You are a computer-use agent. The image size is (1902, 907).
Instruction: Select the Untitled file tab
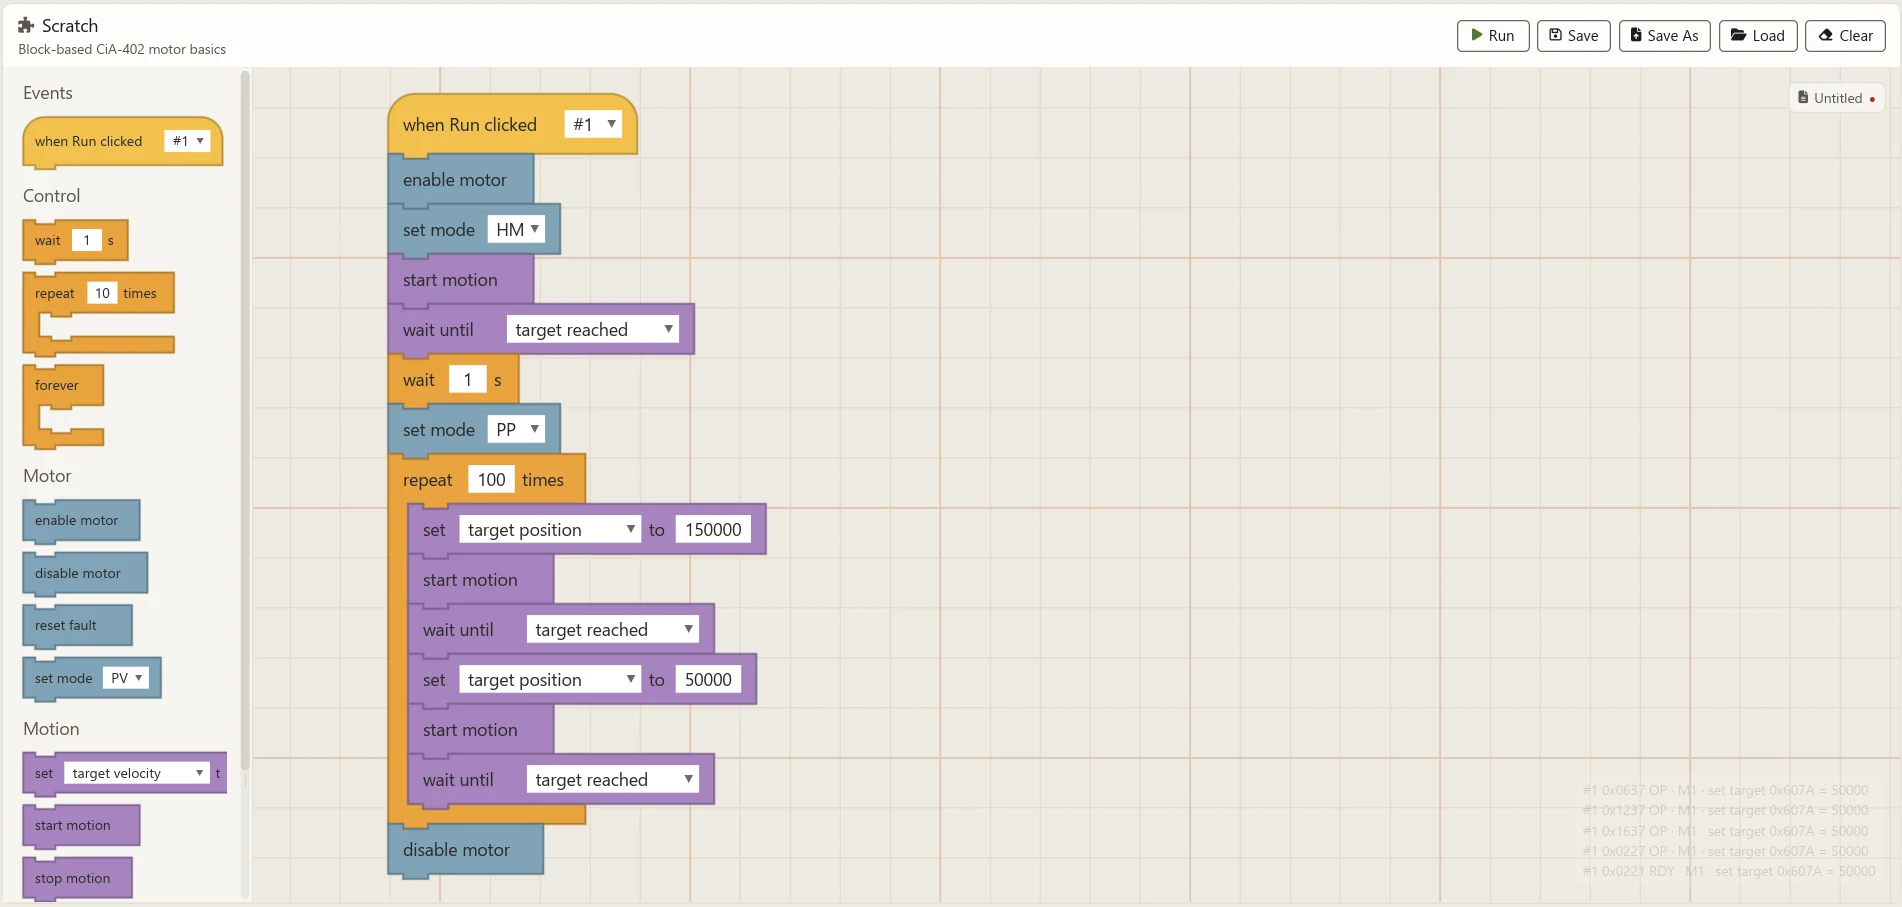pyautogui.click(x=1836, y=98)
